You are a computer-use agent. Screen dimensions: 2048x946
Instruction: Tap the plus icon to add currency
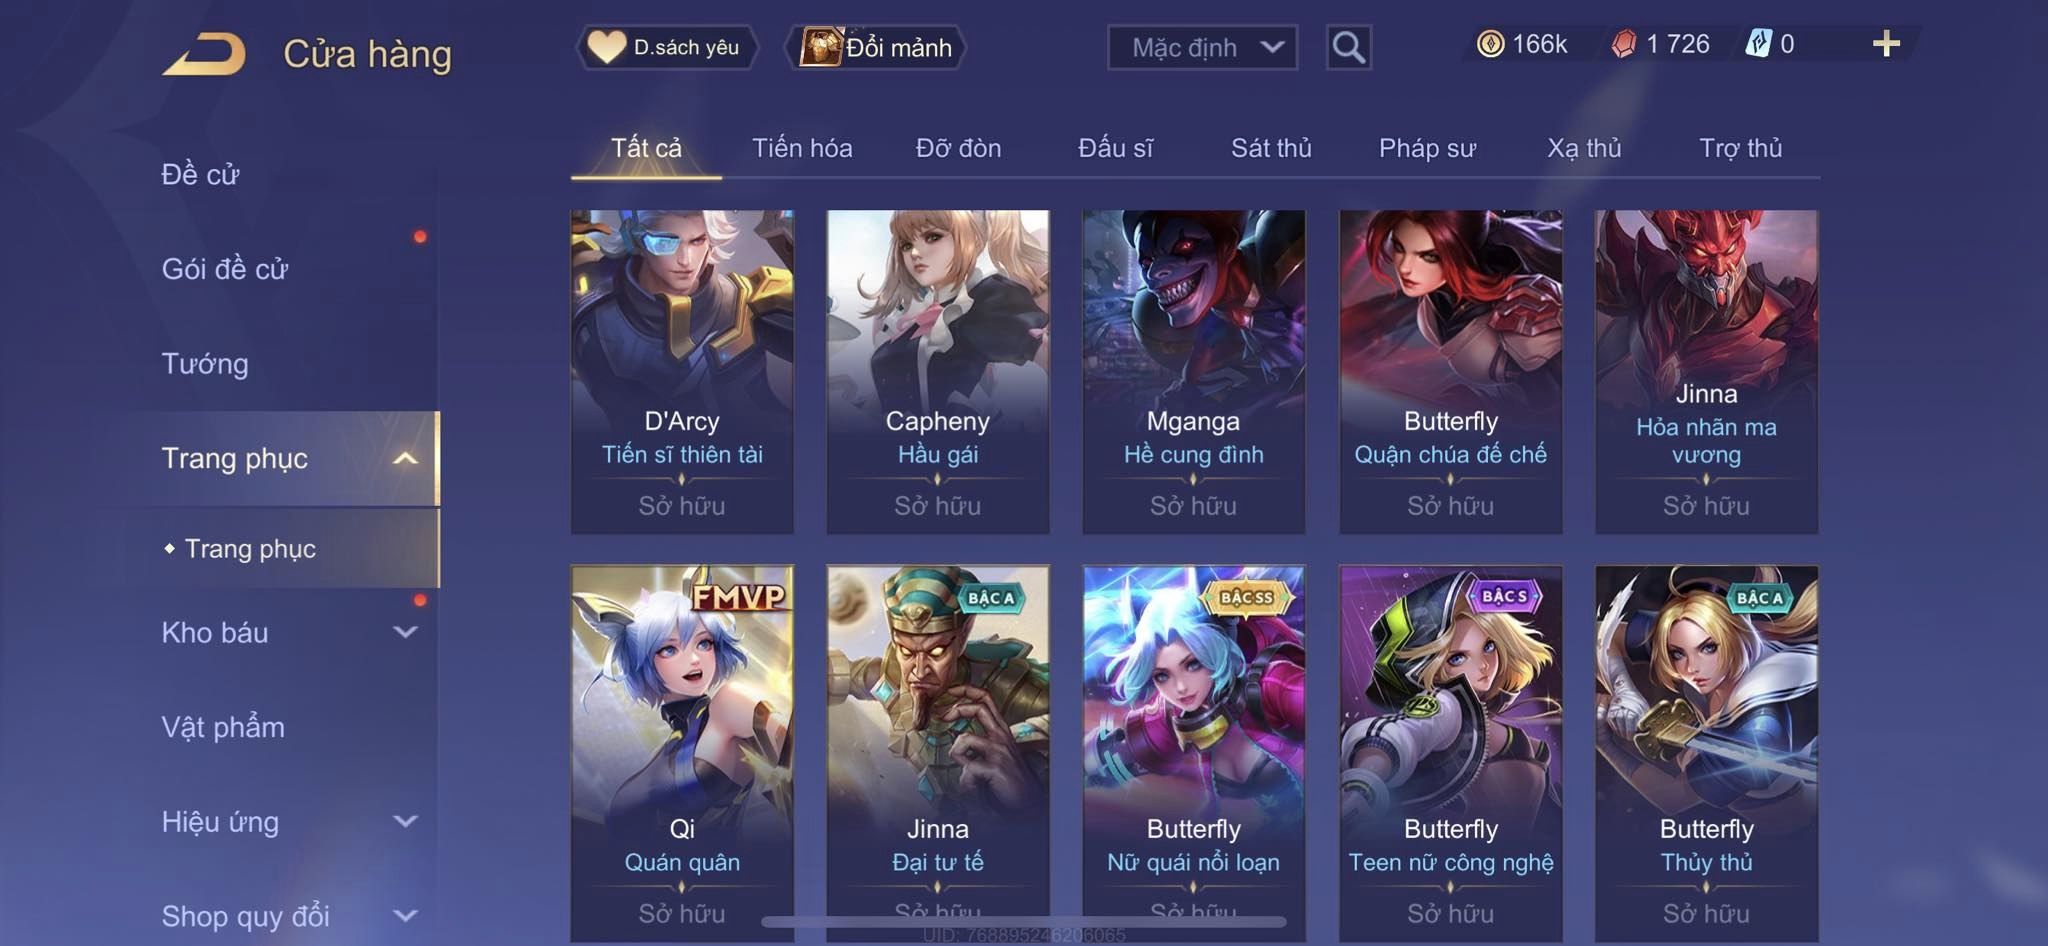pyautogui.click(x=1886, y=44)
